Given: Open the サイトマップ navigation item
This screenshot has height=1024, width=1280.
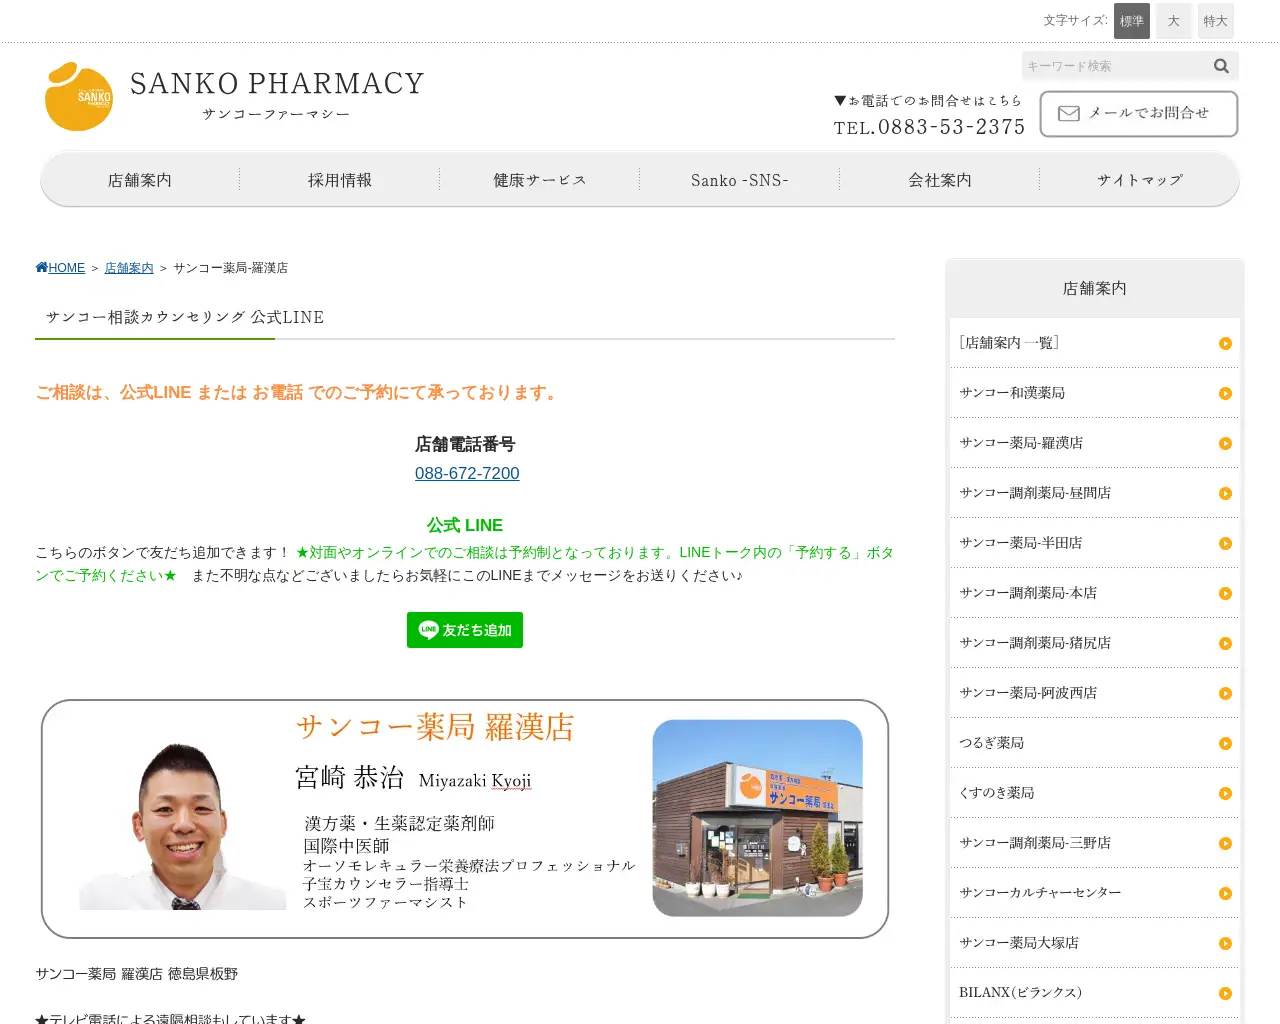Looking at the screenshot, I should [x=1140, y=180].
